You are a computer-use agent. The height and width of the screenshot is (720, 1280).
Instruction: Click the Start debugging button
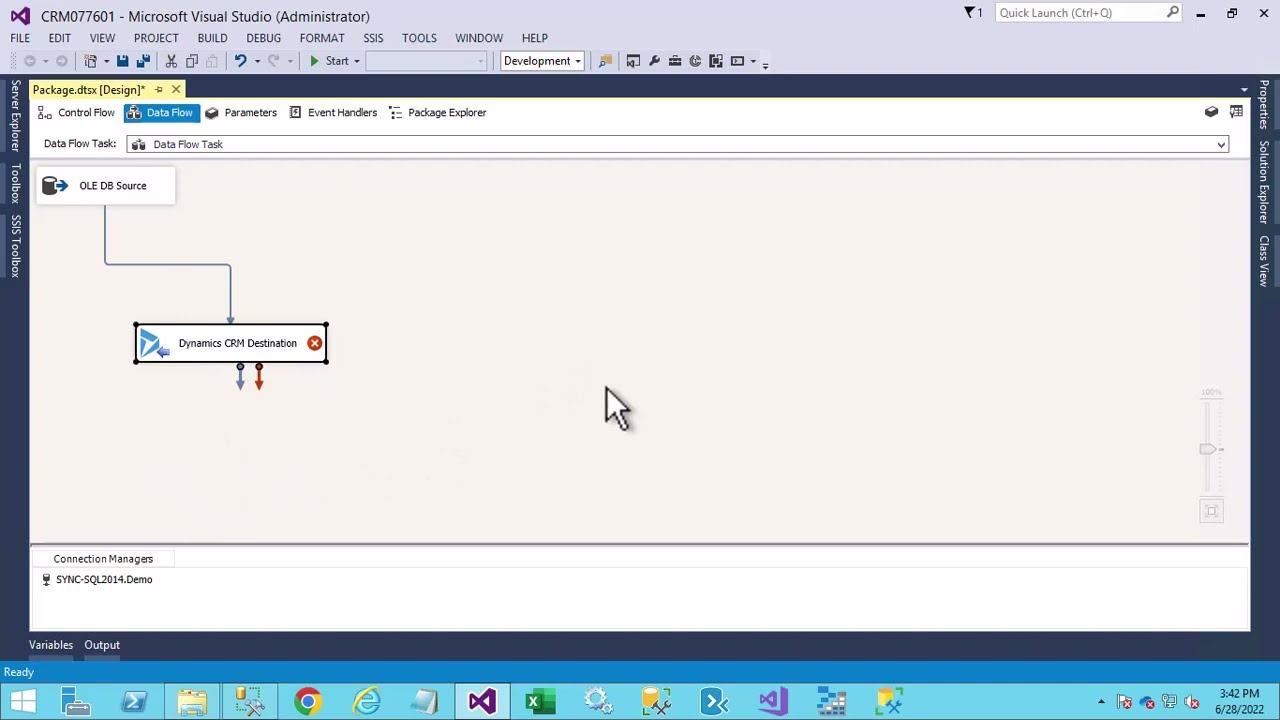[x=329, y=61]
